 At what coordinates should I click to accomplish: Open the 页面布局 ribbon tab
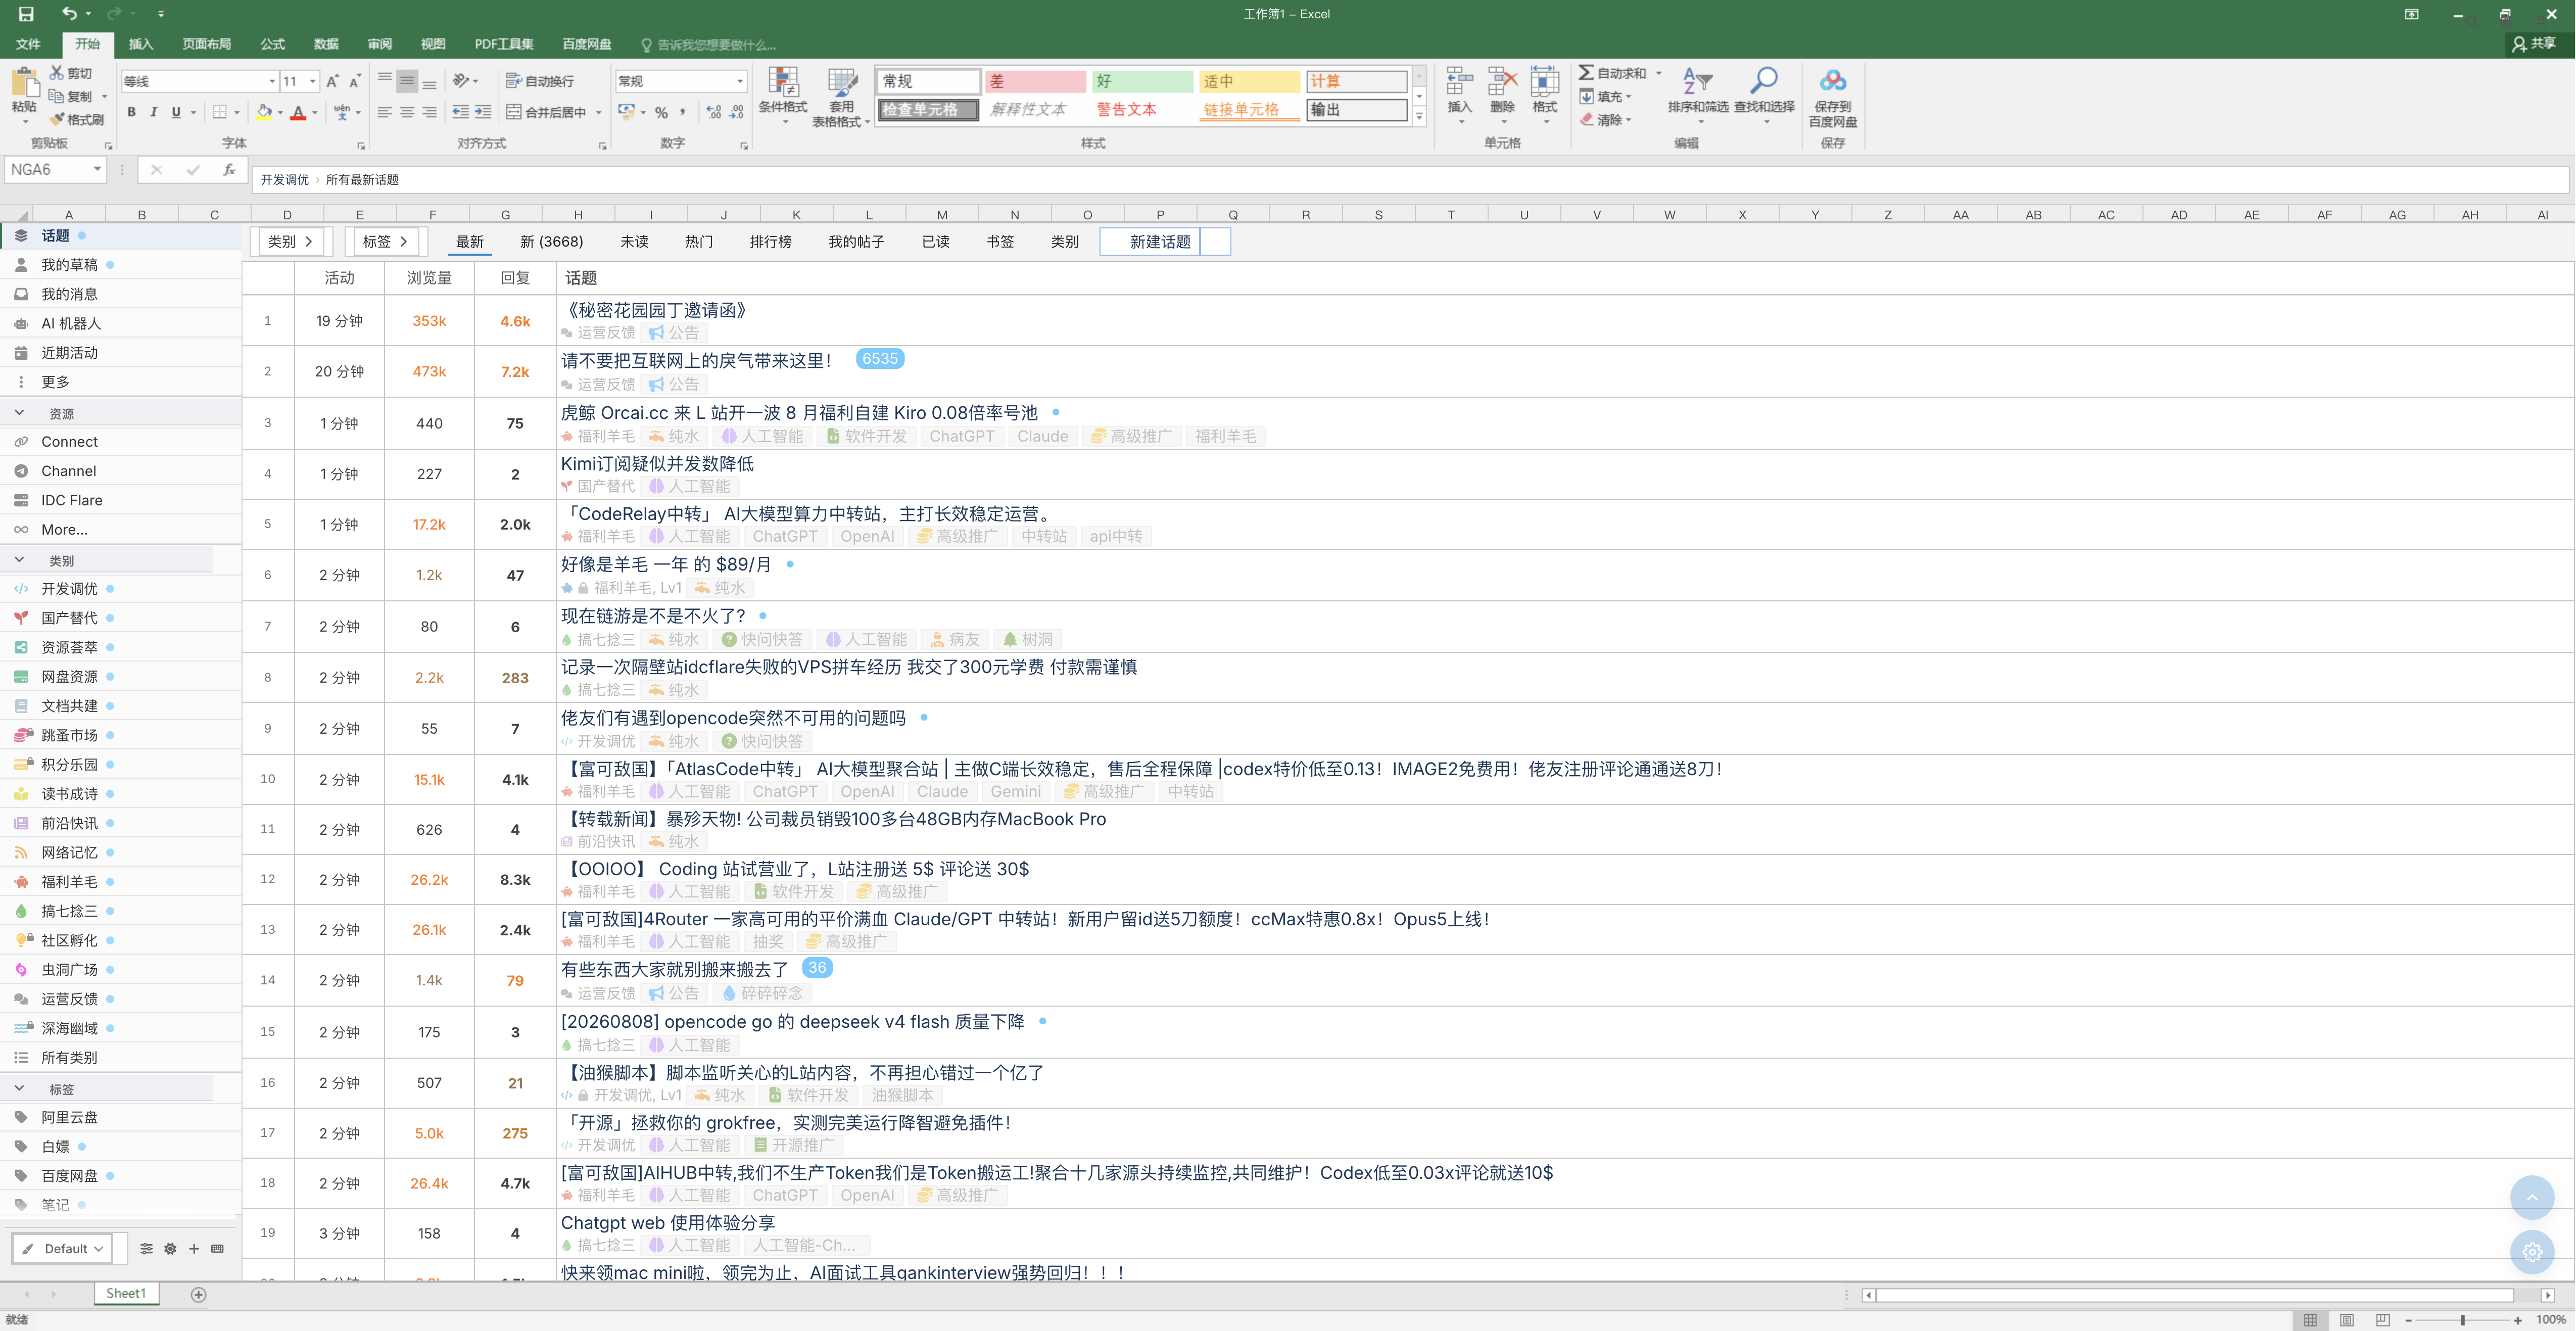tap(207, 44)
